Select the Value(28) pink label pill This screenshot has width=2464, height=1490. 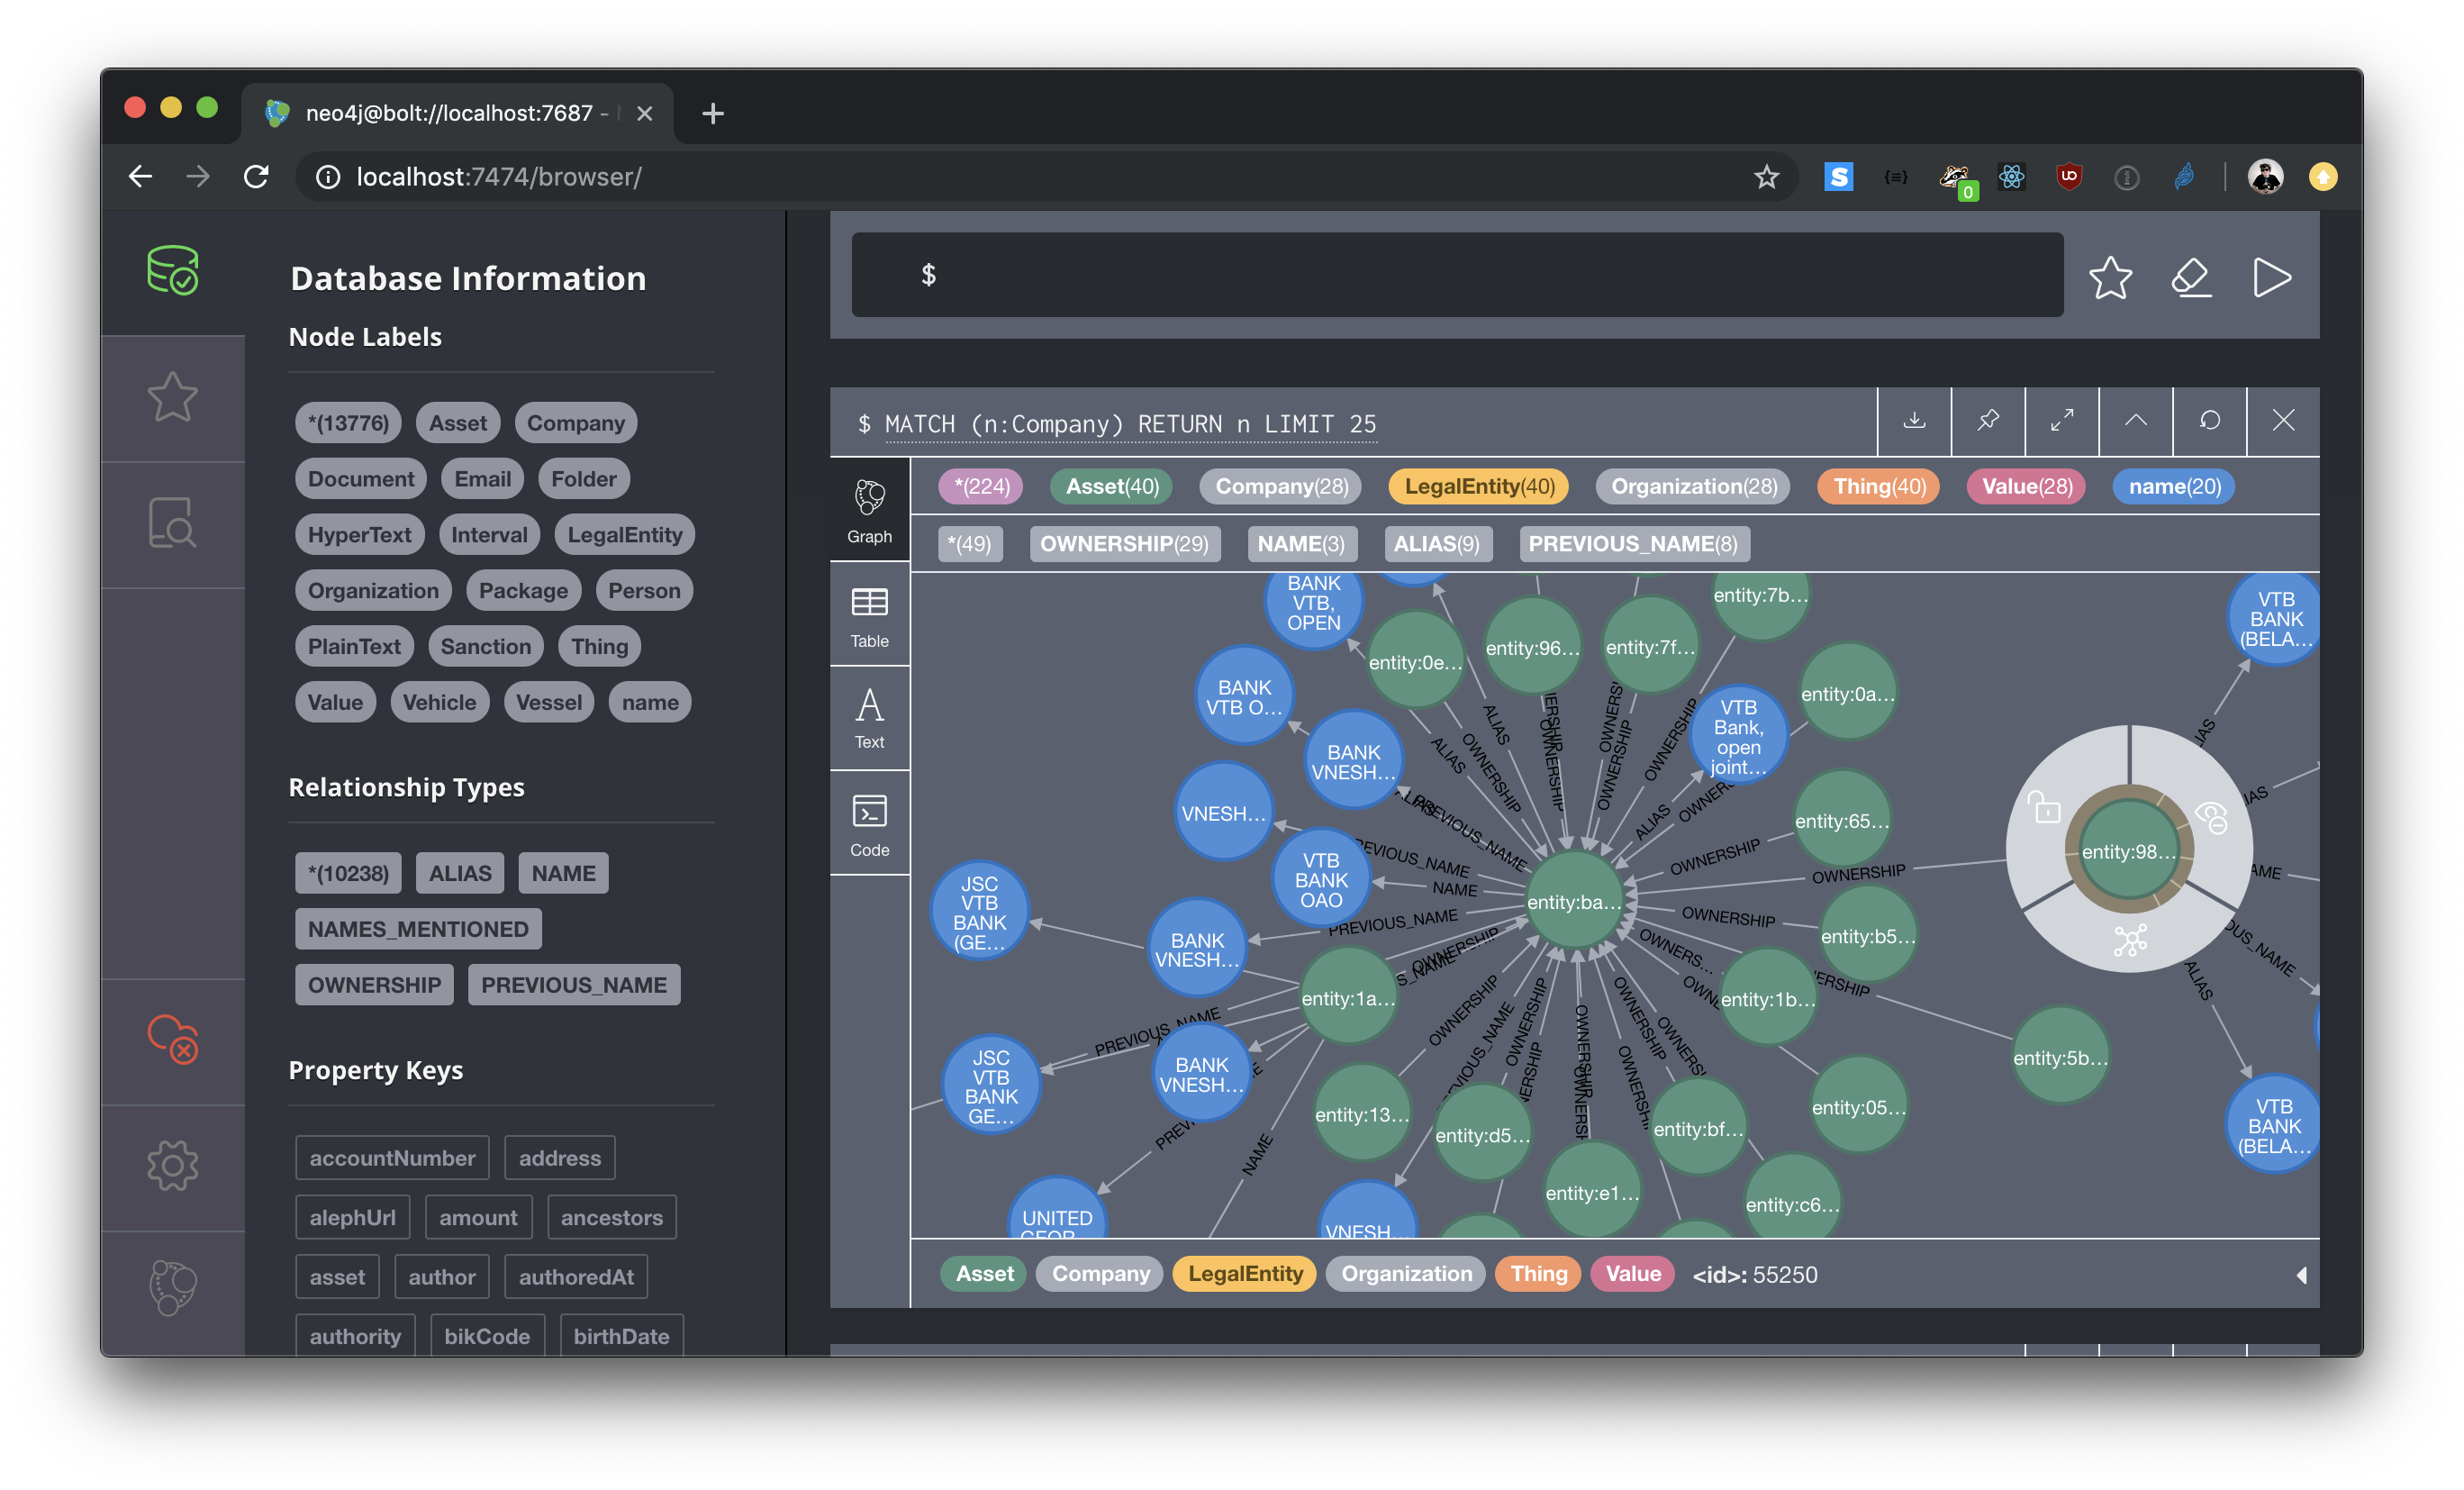2026,487
